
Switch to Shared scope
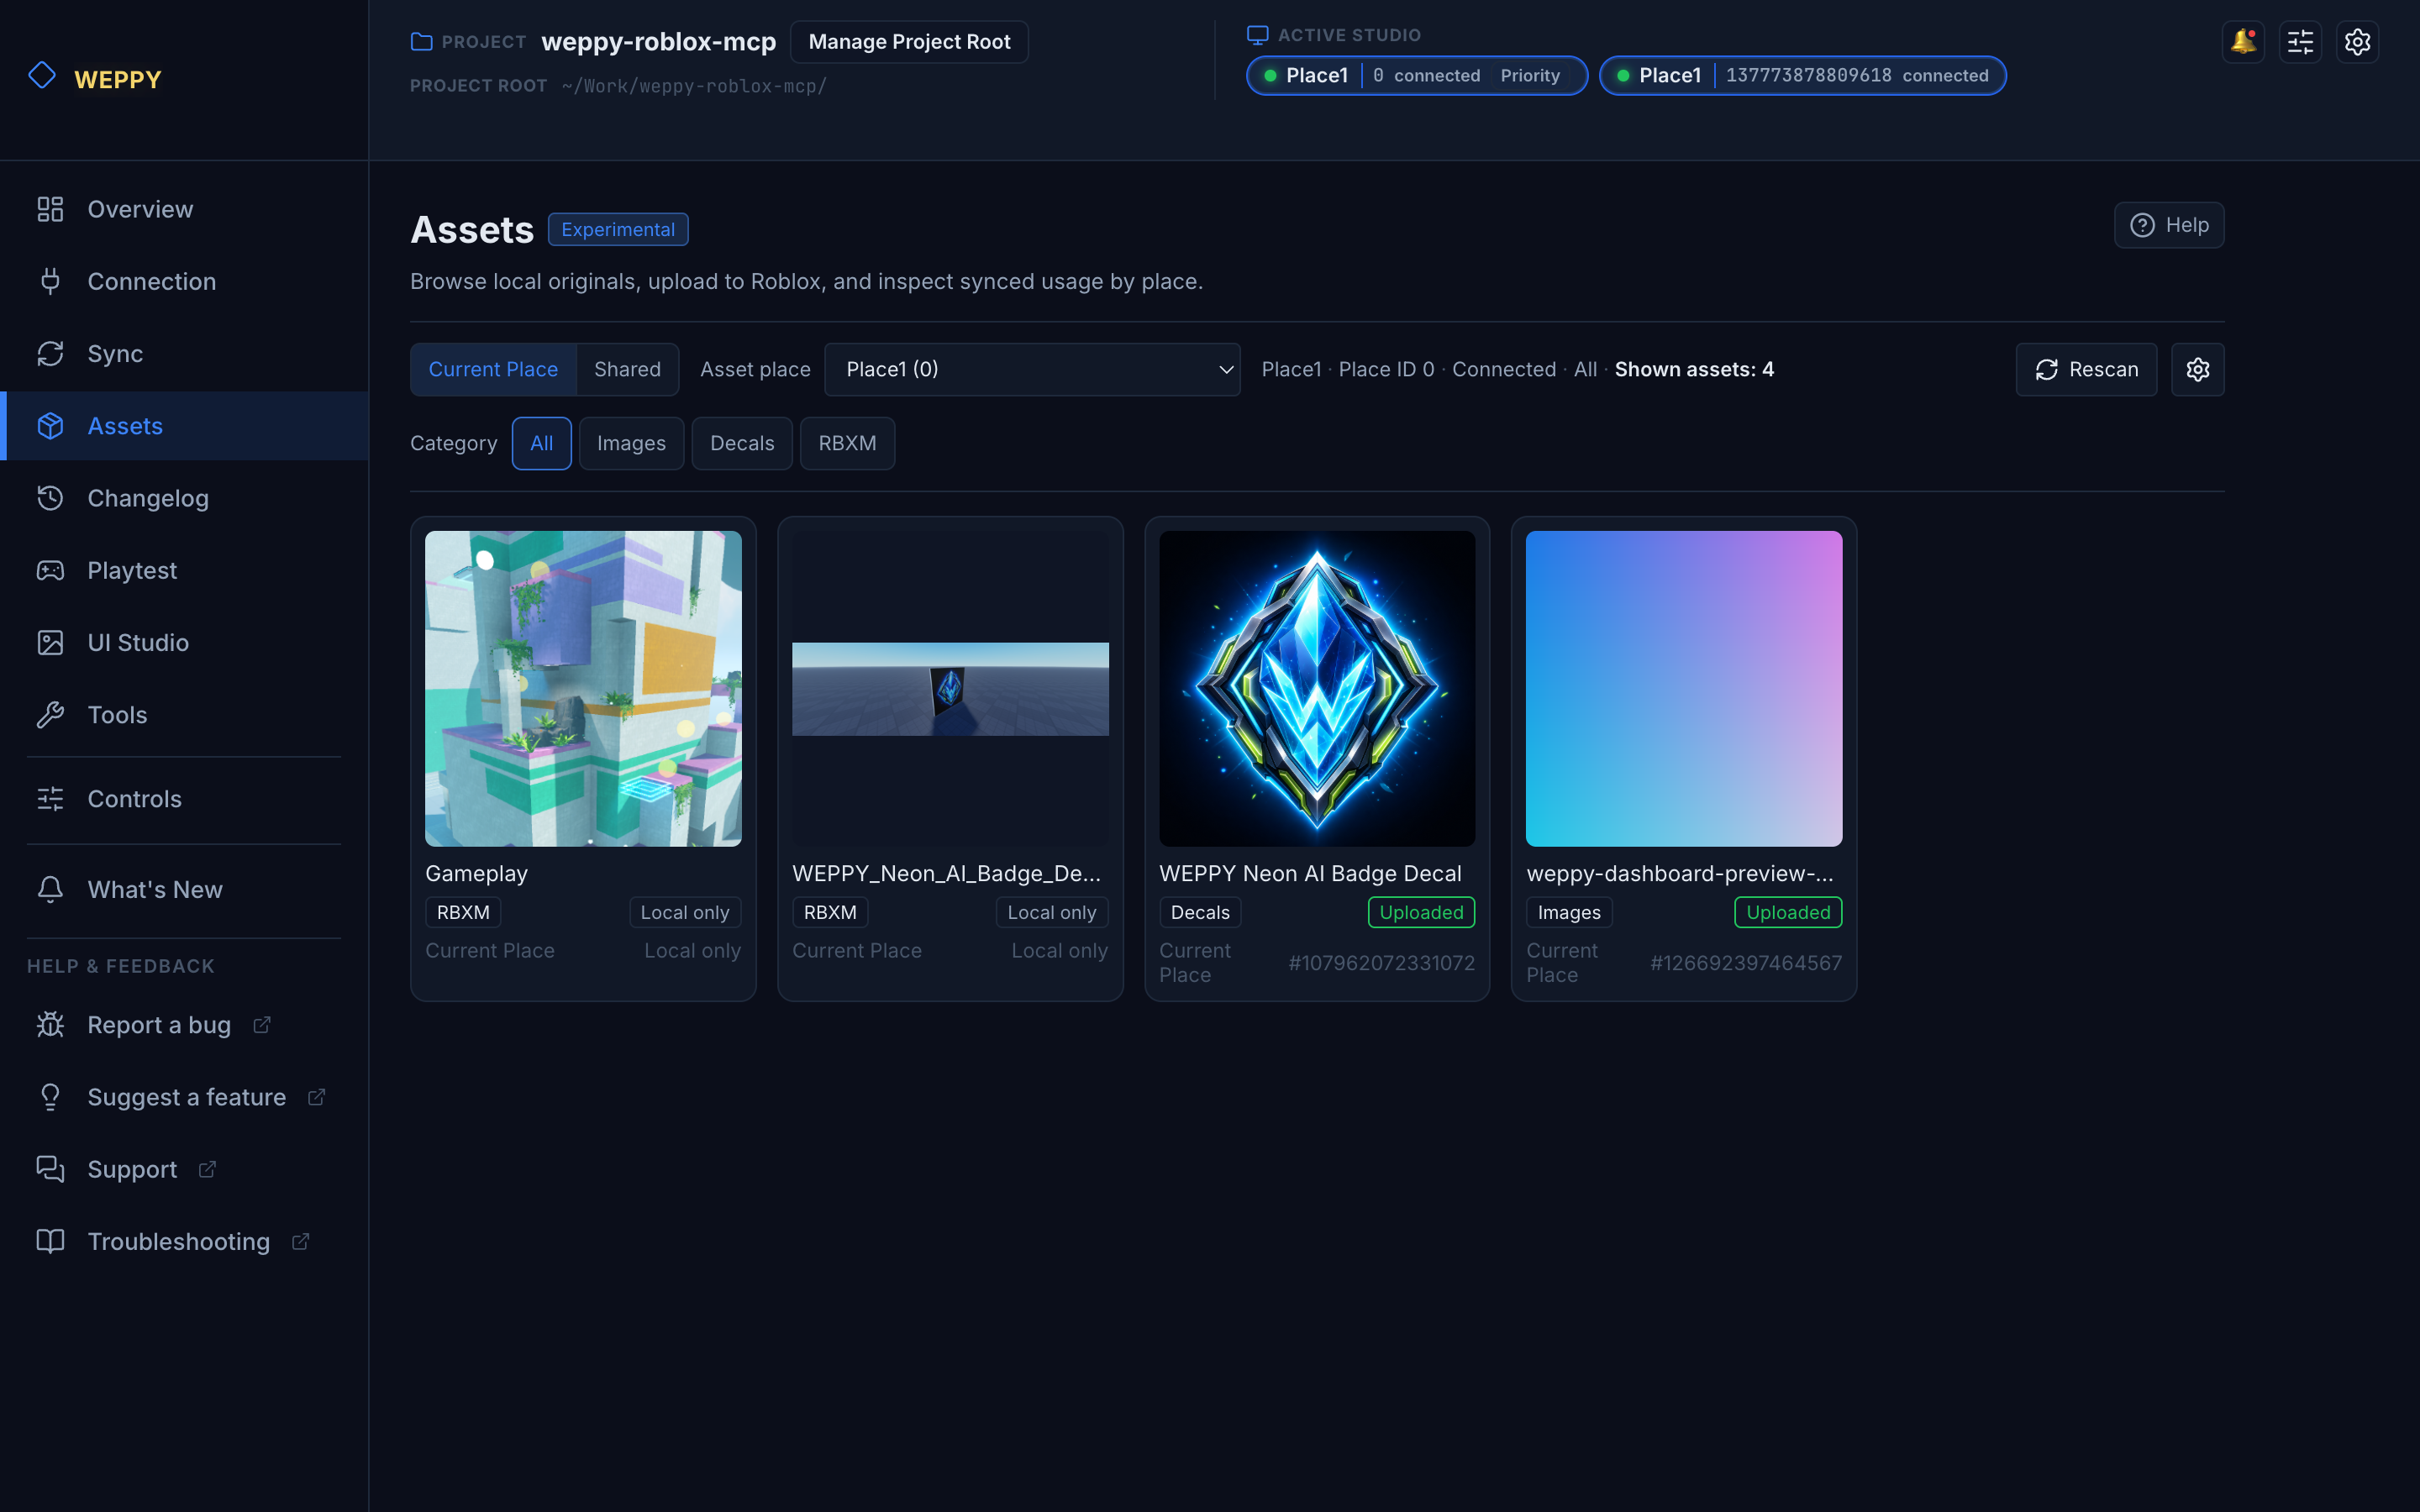pos(627,369)
